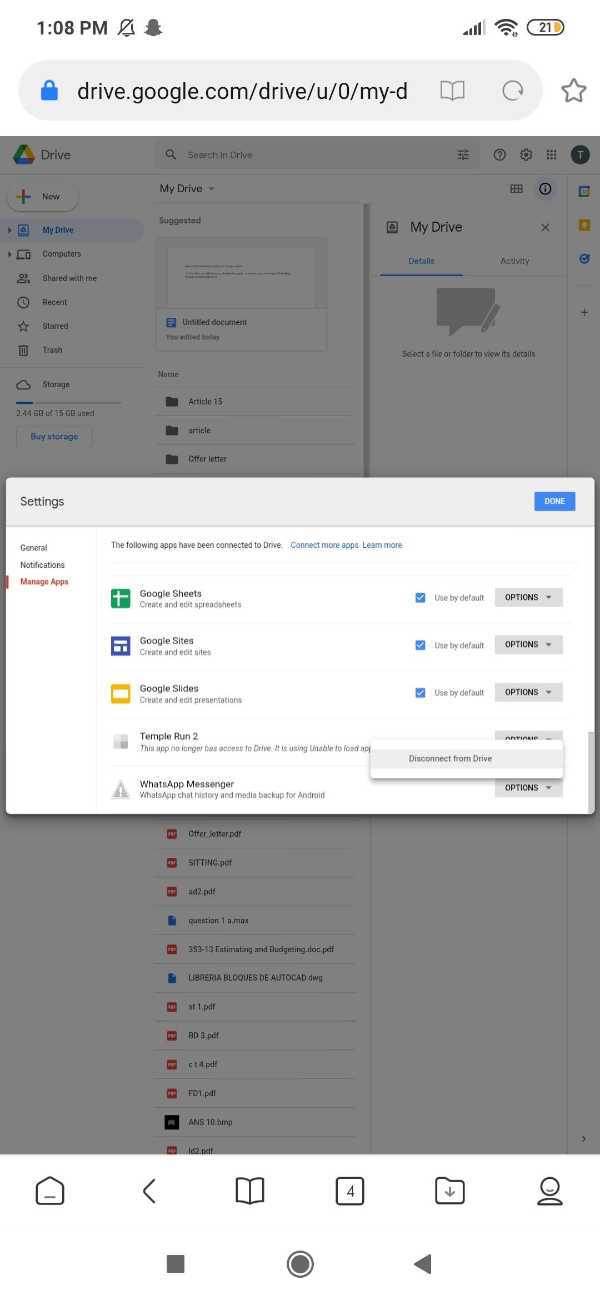
Task: Open the browser profile icon
Action: point(550,1190)
